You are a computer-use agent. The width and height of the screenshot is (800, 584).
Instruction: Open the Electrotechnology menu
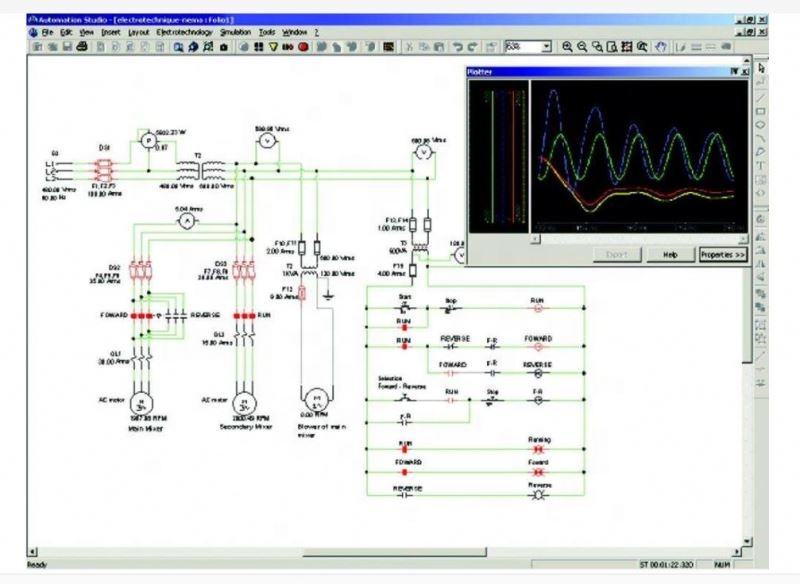click(x=184, y=32)
